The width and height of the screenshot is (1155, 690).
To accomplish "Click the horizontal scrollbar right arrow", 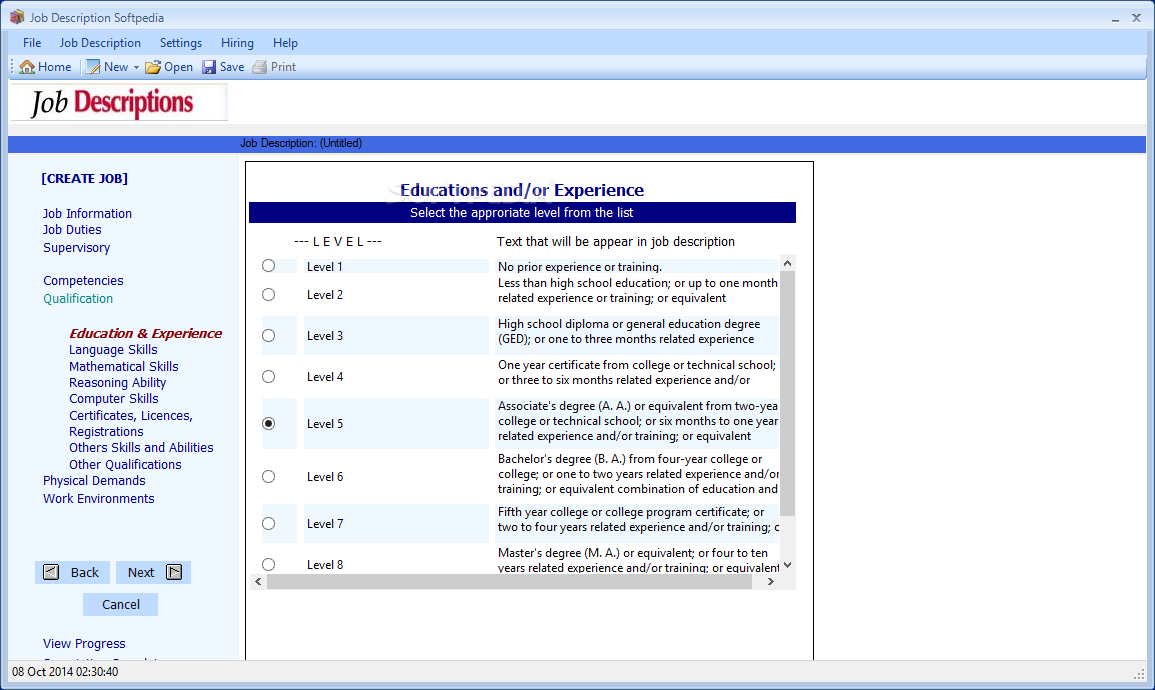I will (770, 582).
